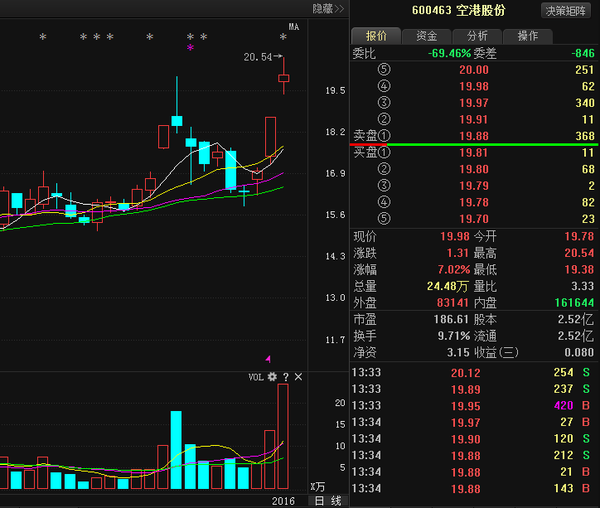
Task: Open the 日线 period selector
Action: [328, 500]
